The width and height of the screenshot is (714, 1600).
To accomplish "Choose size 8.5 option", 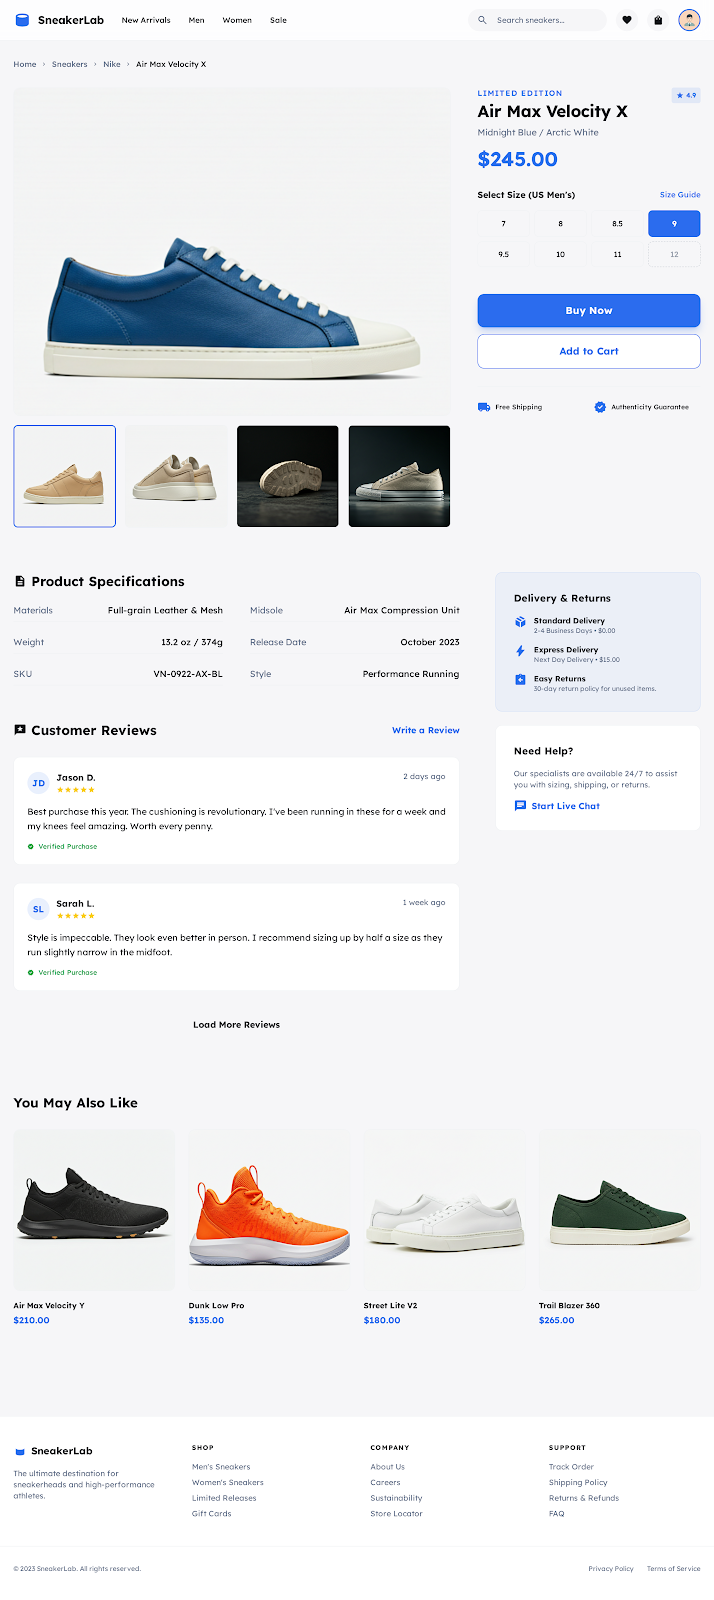I will coord(617,224).
